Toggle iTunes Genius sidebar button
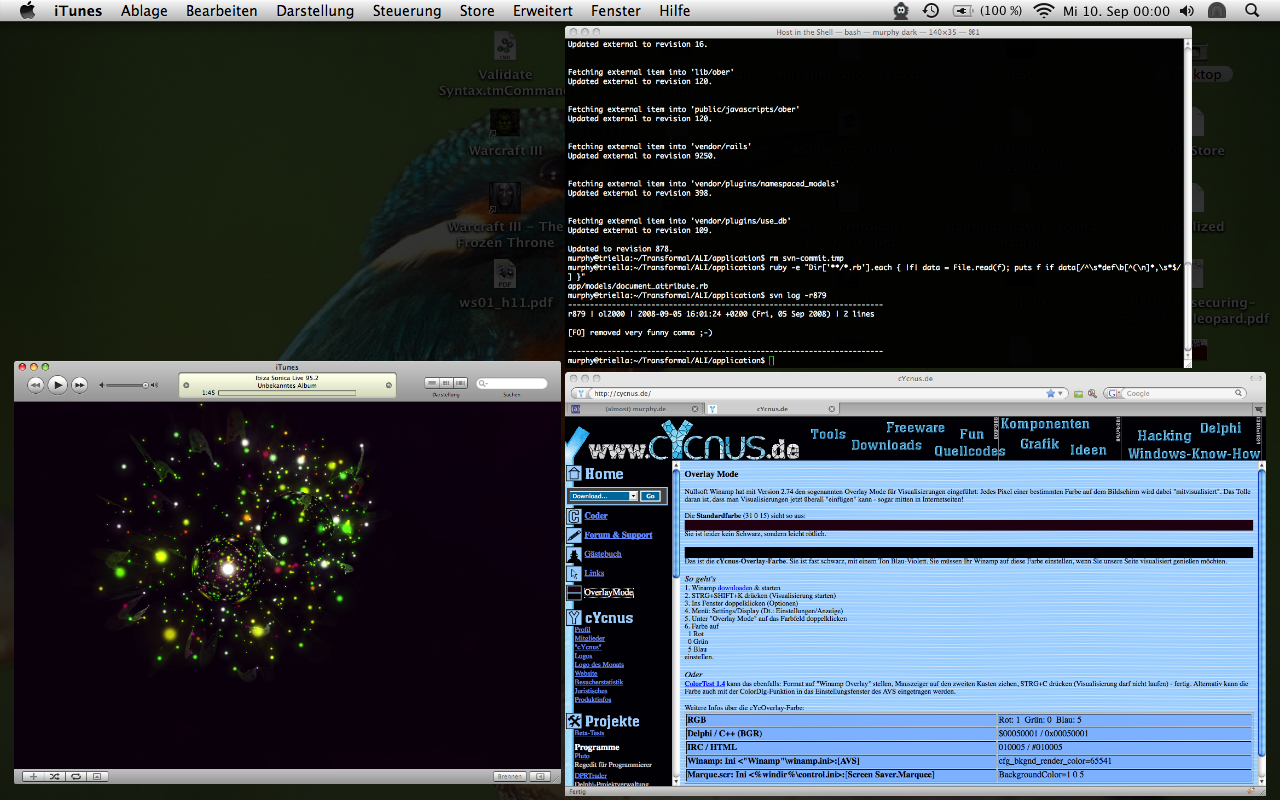This screenshot has height=800, width=1280. (539, 776)
